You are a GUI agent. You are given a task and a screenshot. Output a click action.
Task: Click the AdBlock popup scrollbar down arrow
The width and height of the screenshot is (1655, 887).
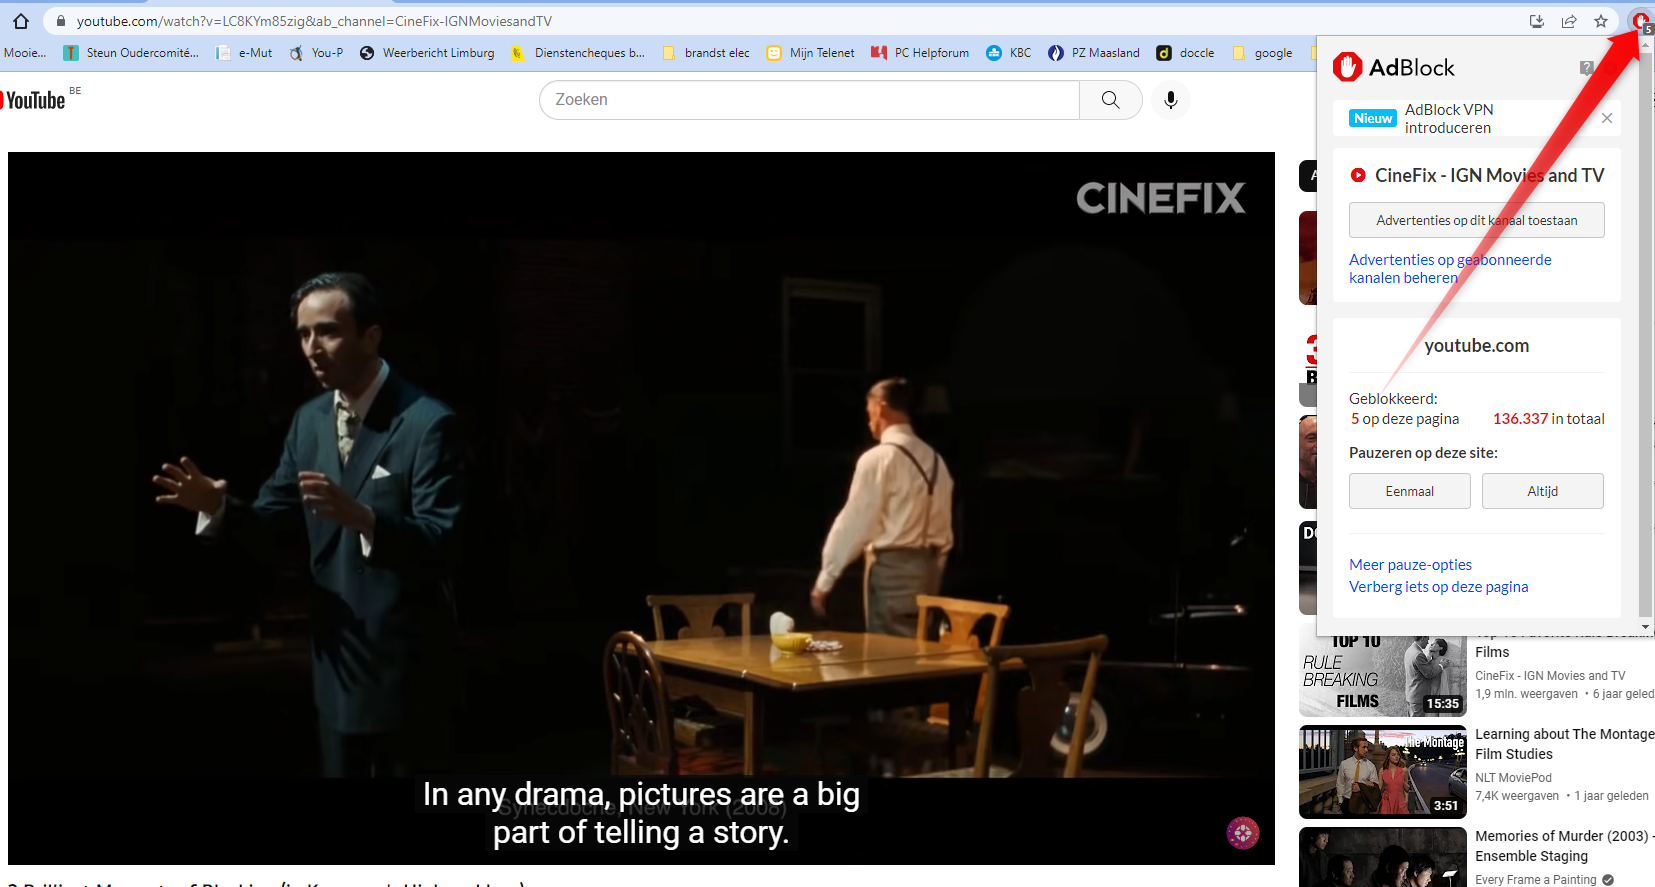1646,627
